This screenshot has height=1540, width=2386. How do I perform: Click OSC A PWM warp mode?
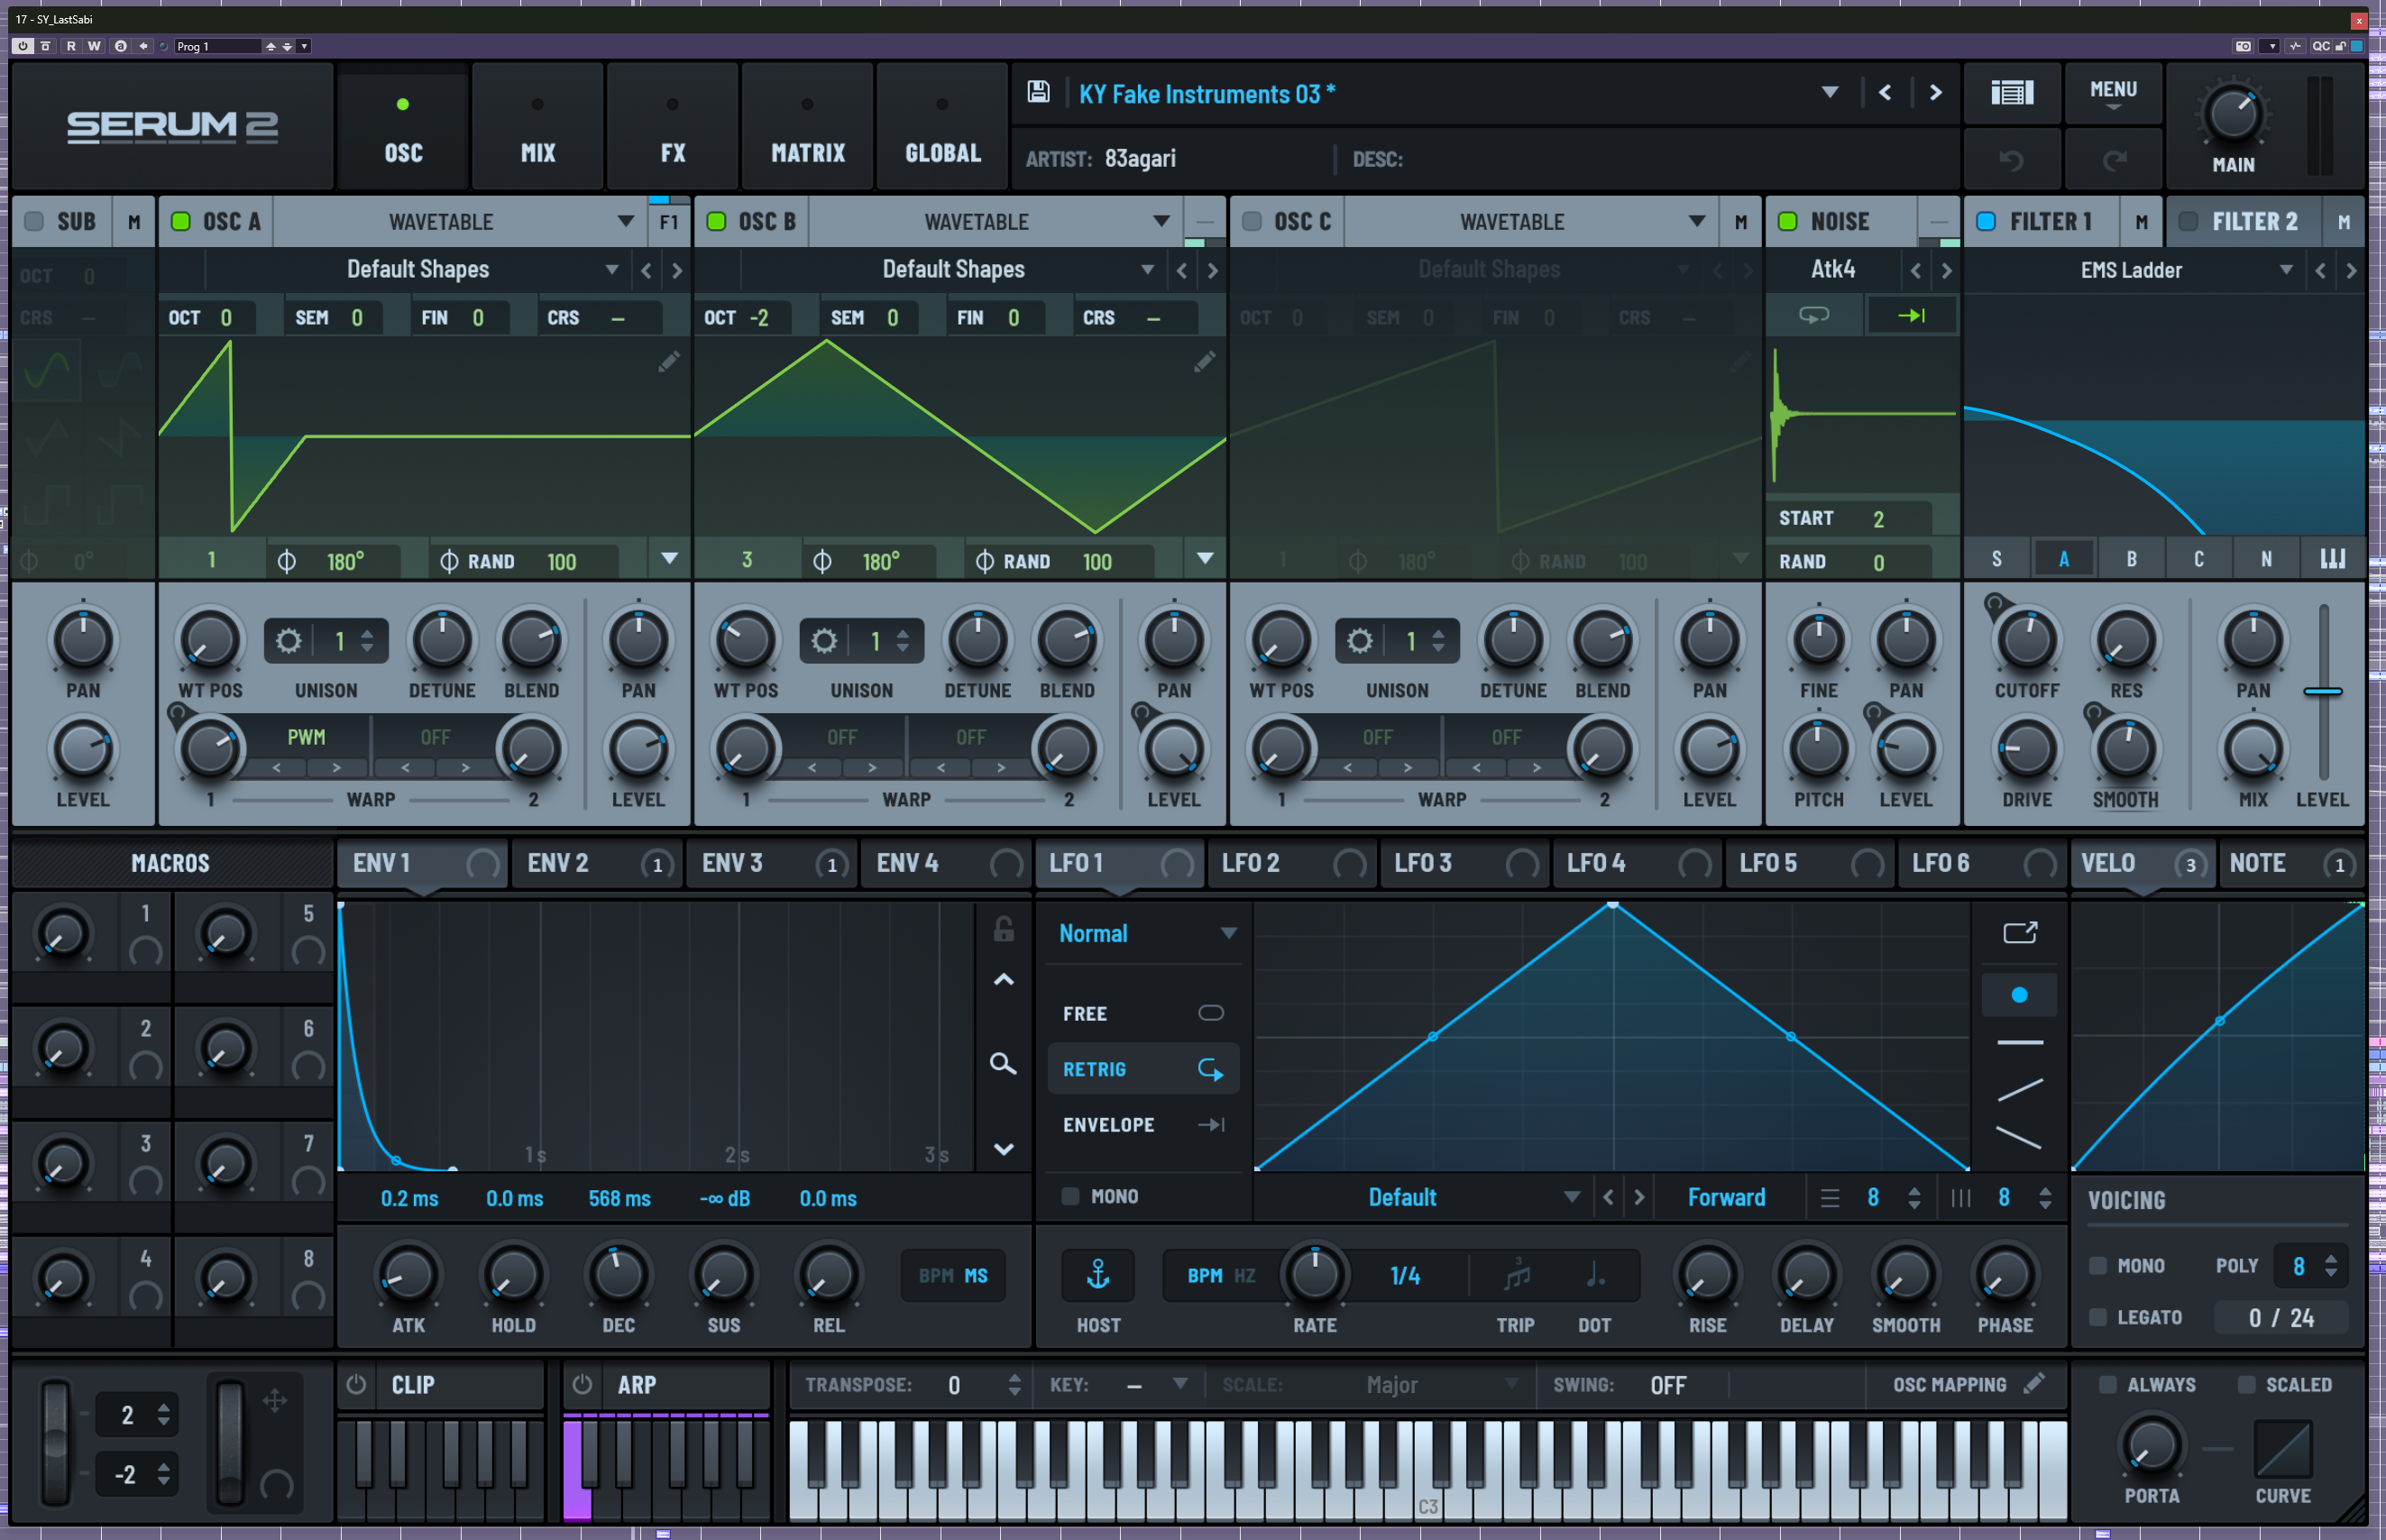pos(306,737)
